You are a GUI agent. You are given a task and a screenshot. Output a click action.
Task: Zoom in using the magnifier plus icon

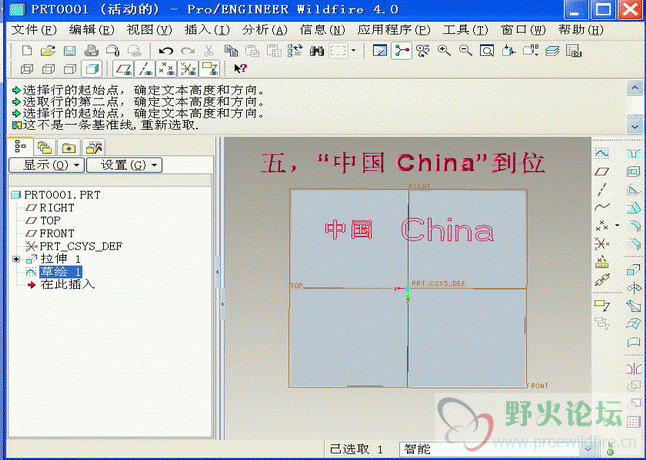(x=444, y=51)
